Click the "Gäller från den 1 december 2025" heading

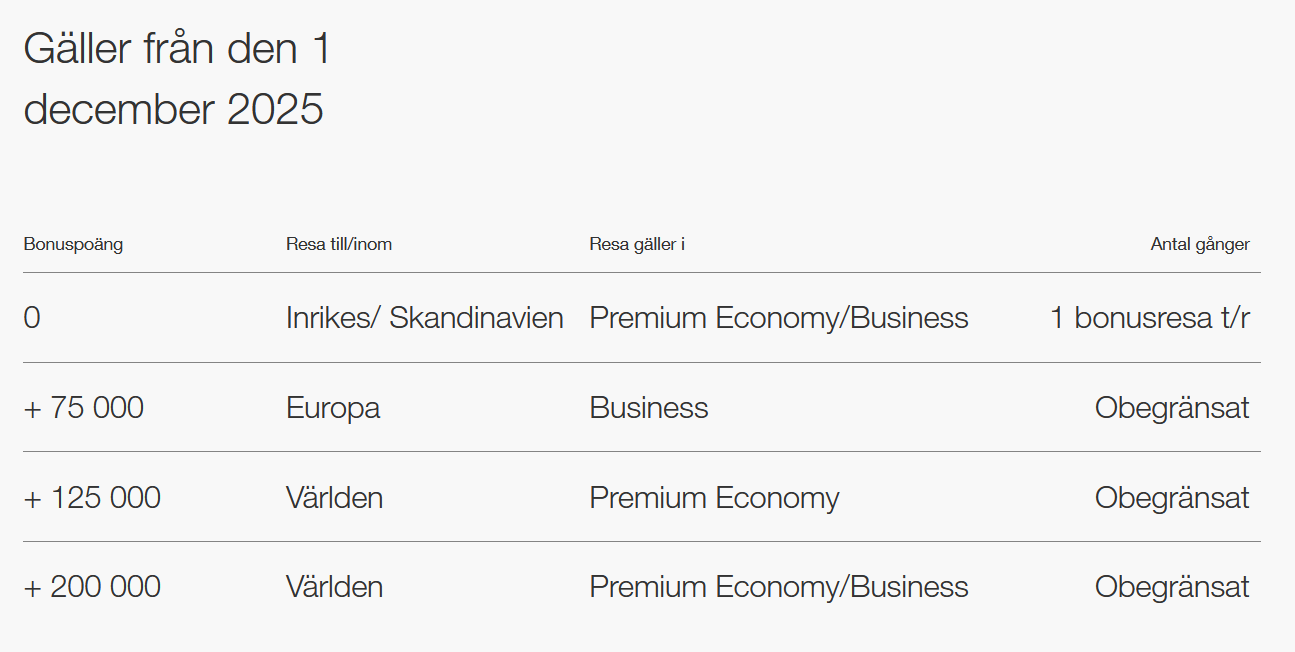176,79
